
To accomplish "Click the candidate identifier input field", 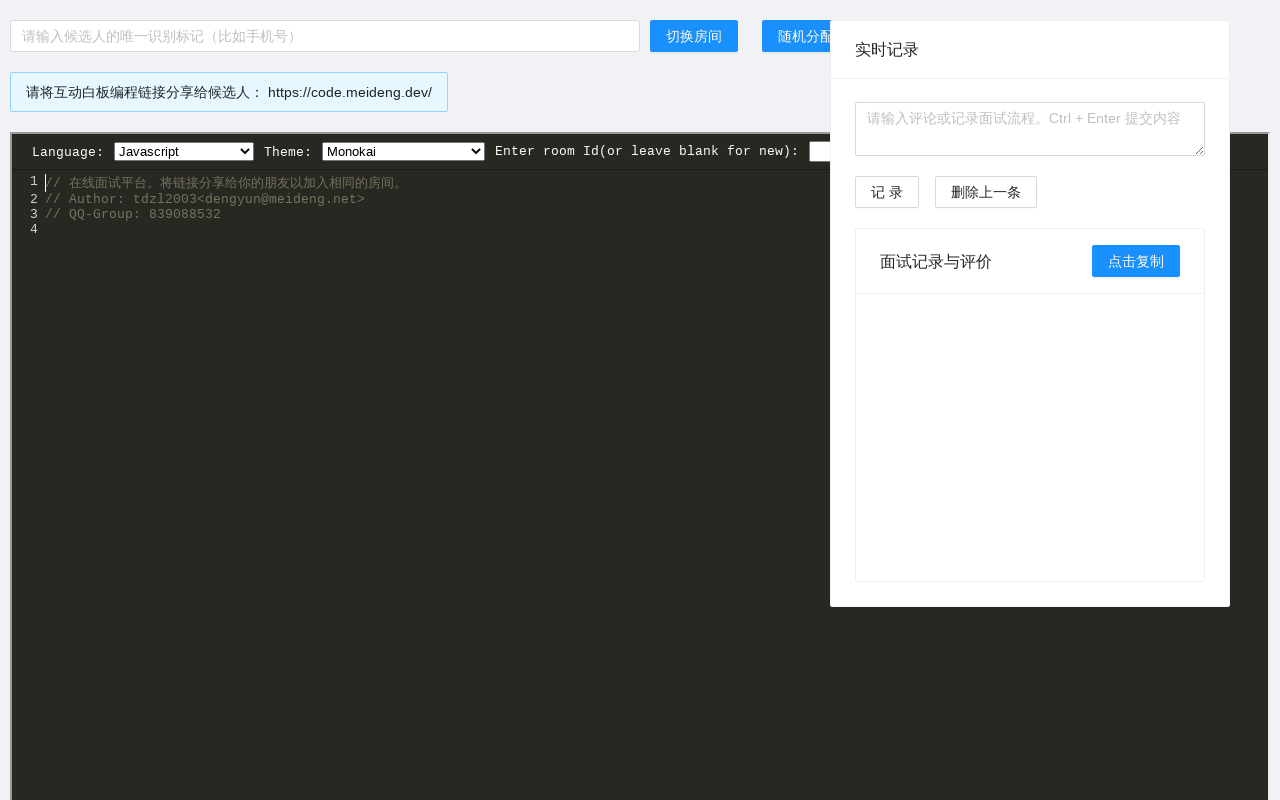I will 325,36.
